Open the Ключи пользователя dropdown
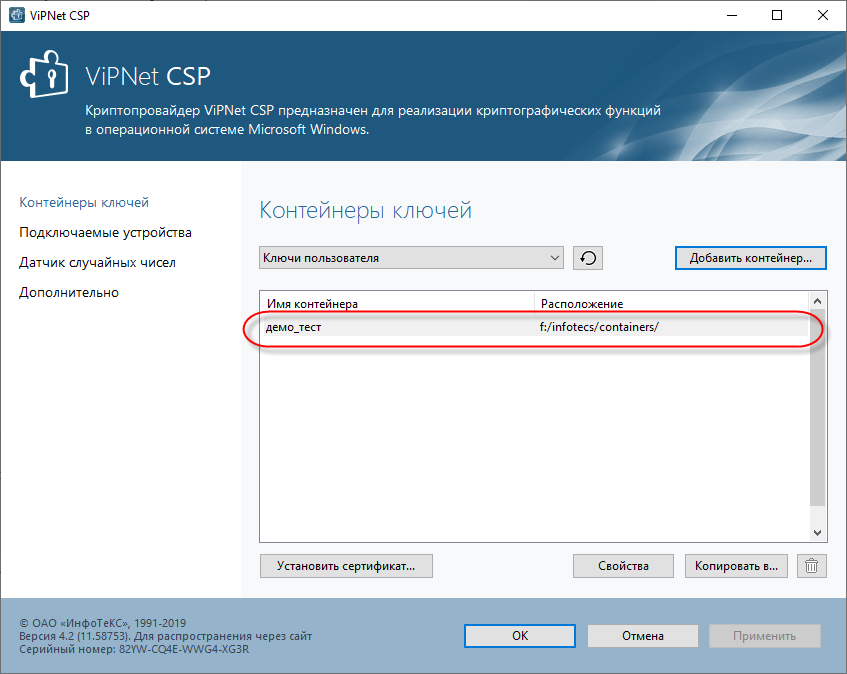This screenshot has width=847, height=674. (x=411, y=258)
